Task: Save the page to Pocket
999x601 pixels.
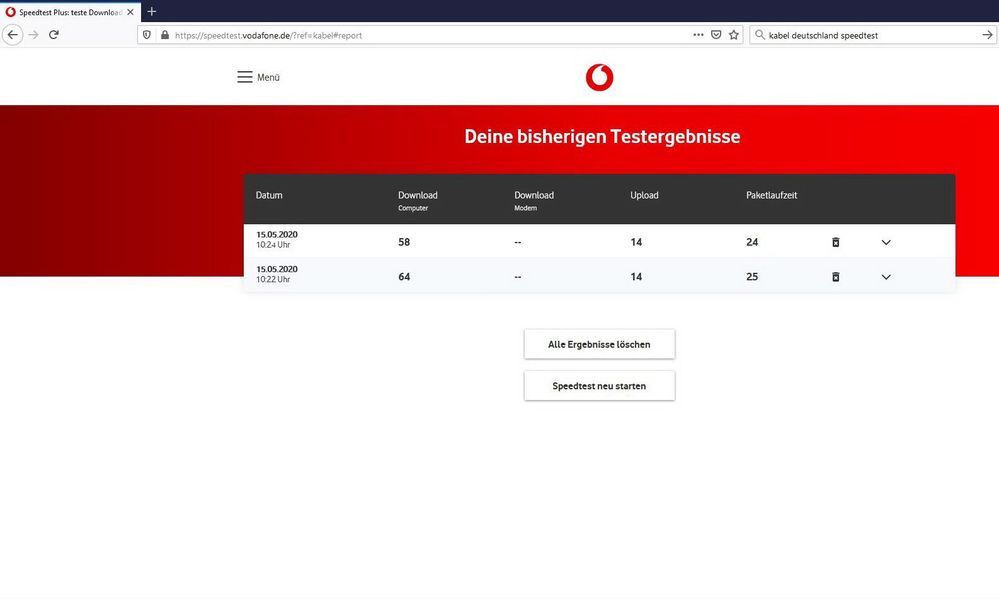Action: tap(716, 34)
